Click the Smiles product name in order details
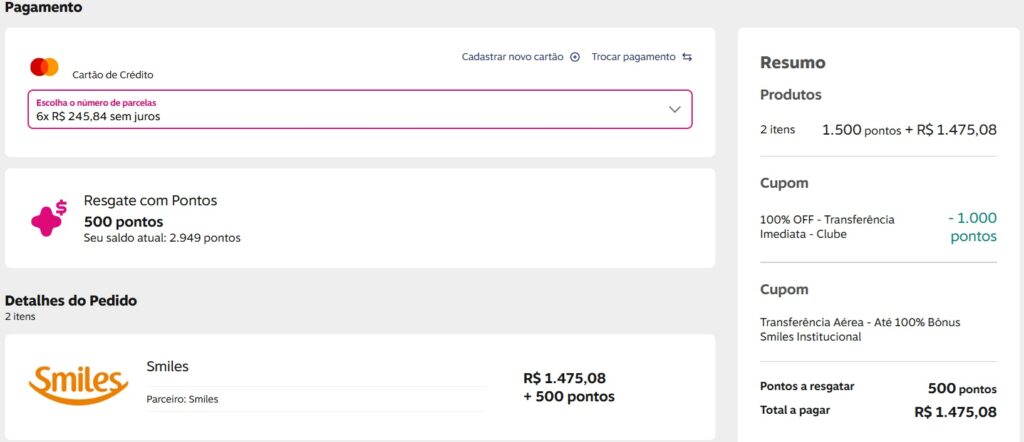Screen dimensions: 1024x442 167,366
